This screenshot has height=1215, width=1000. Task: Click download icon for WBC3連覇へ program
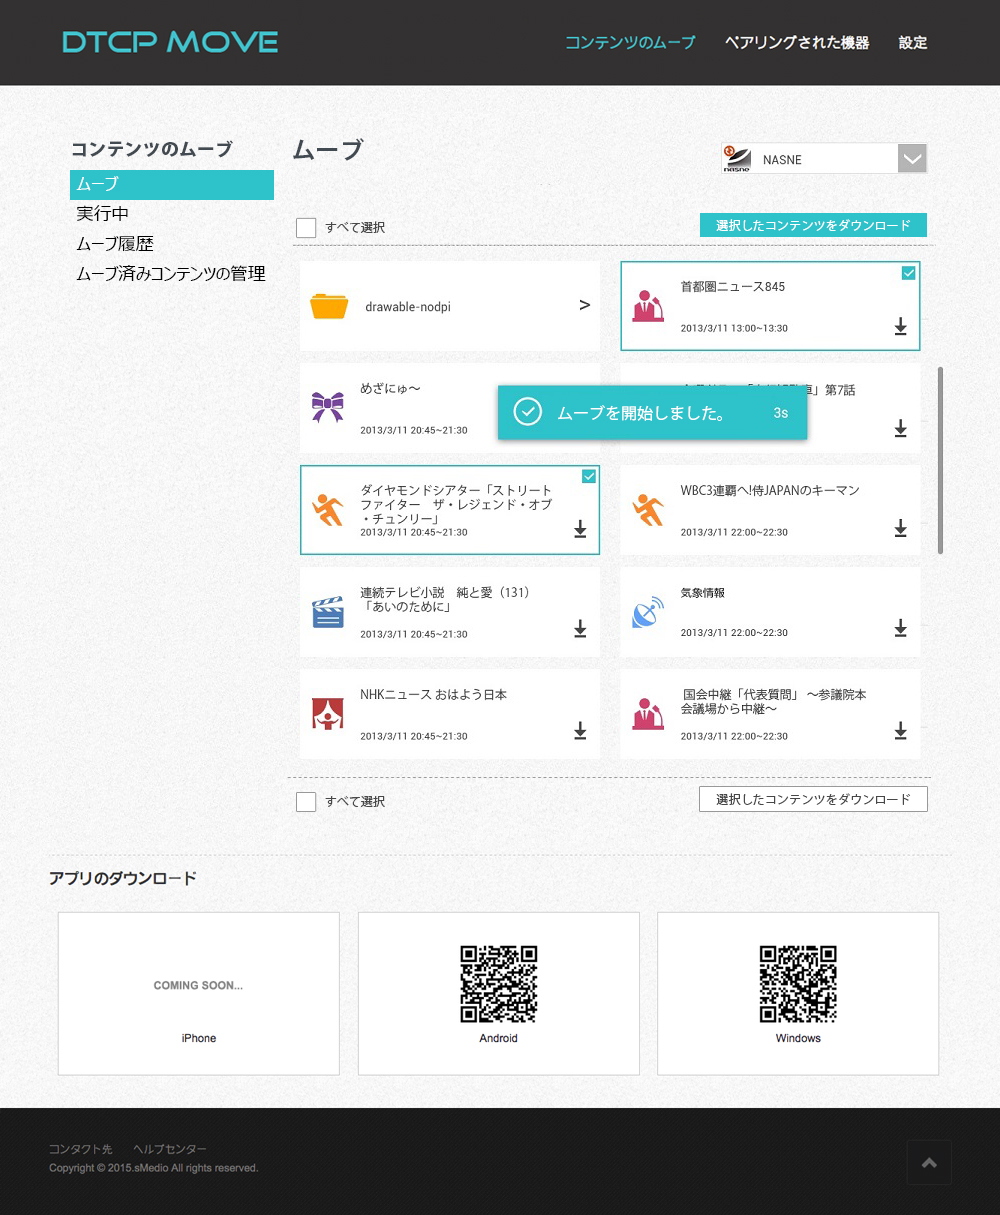tap(900, 528)
